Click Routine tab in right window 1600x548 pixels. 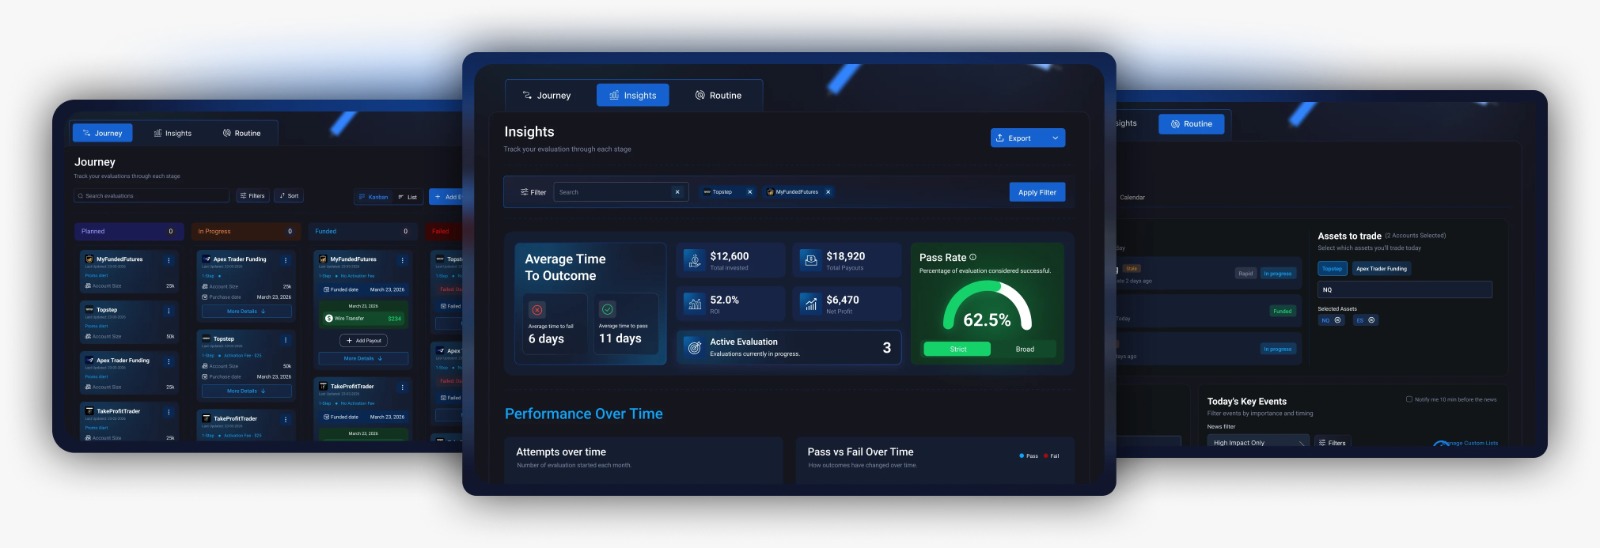pos(1191,124)
